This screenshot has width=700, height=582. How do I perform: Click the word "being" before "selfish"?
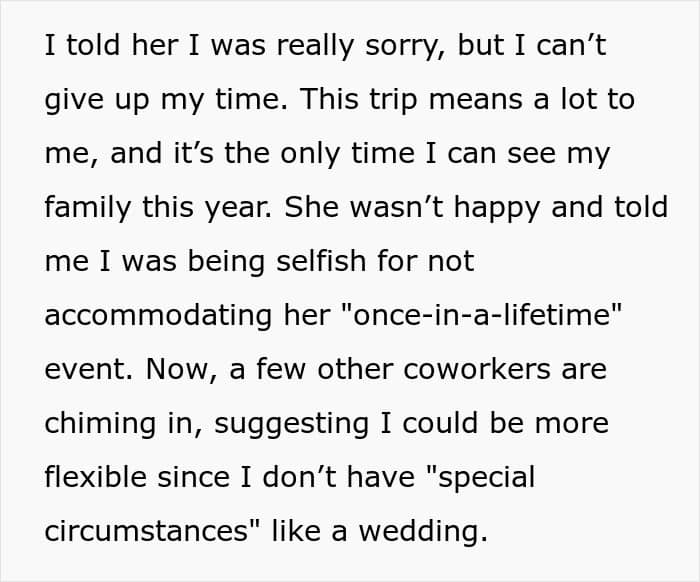coord(226,262)
